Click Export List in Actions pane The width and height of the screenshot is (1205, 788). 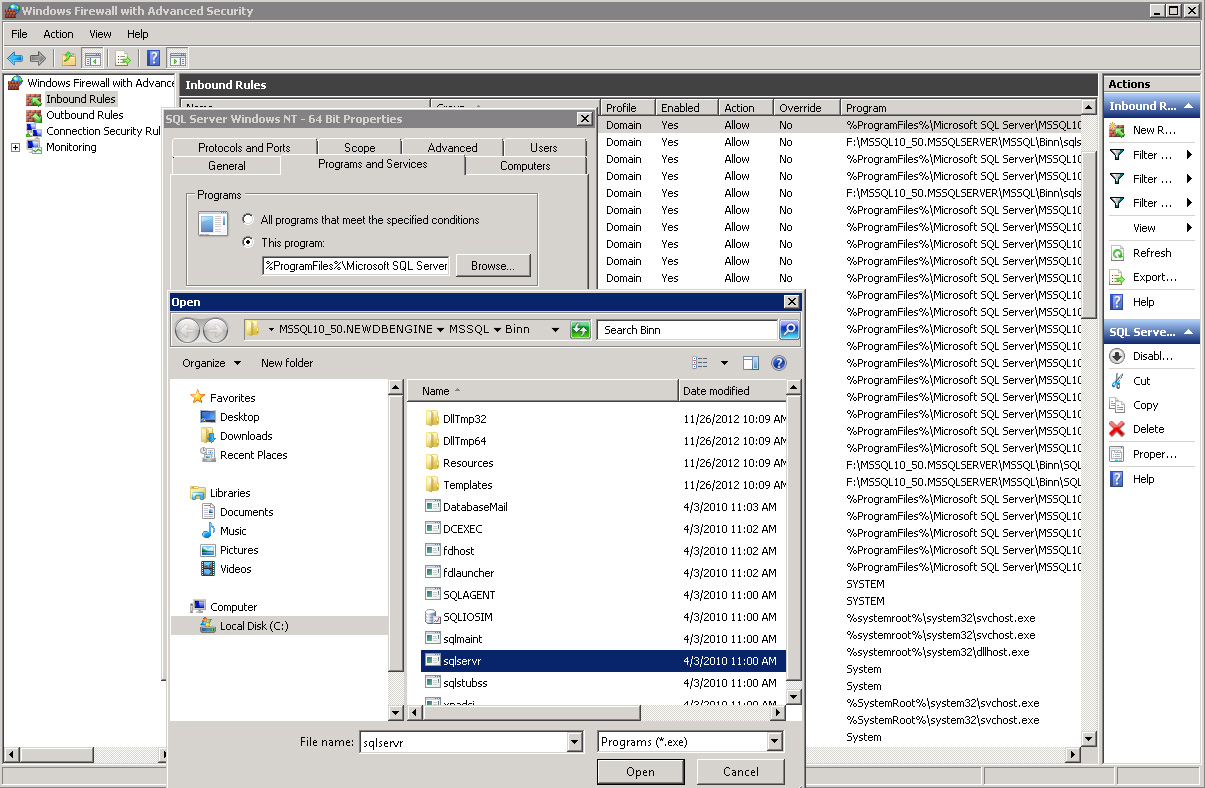pyautogui.click(x=1154, y=277)
